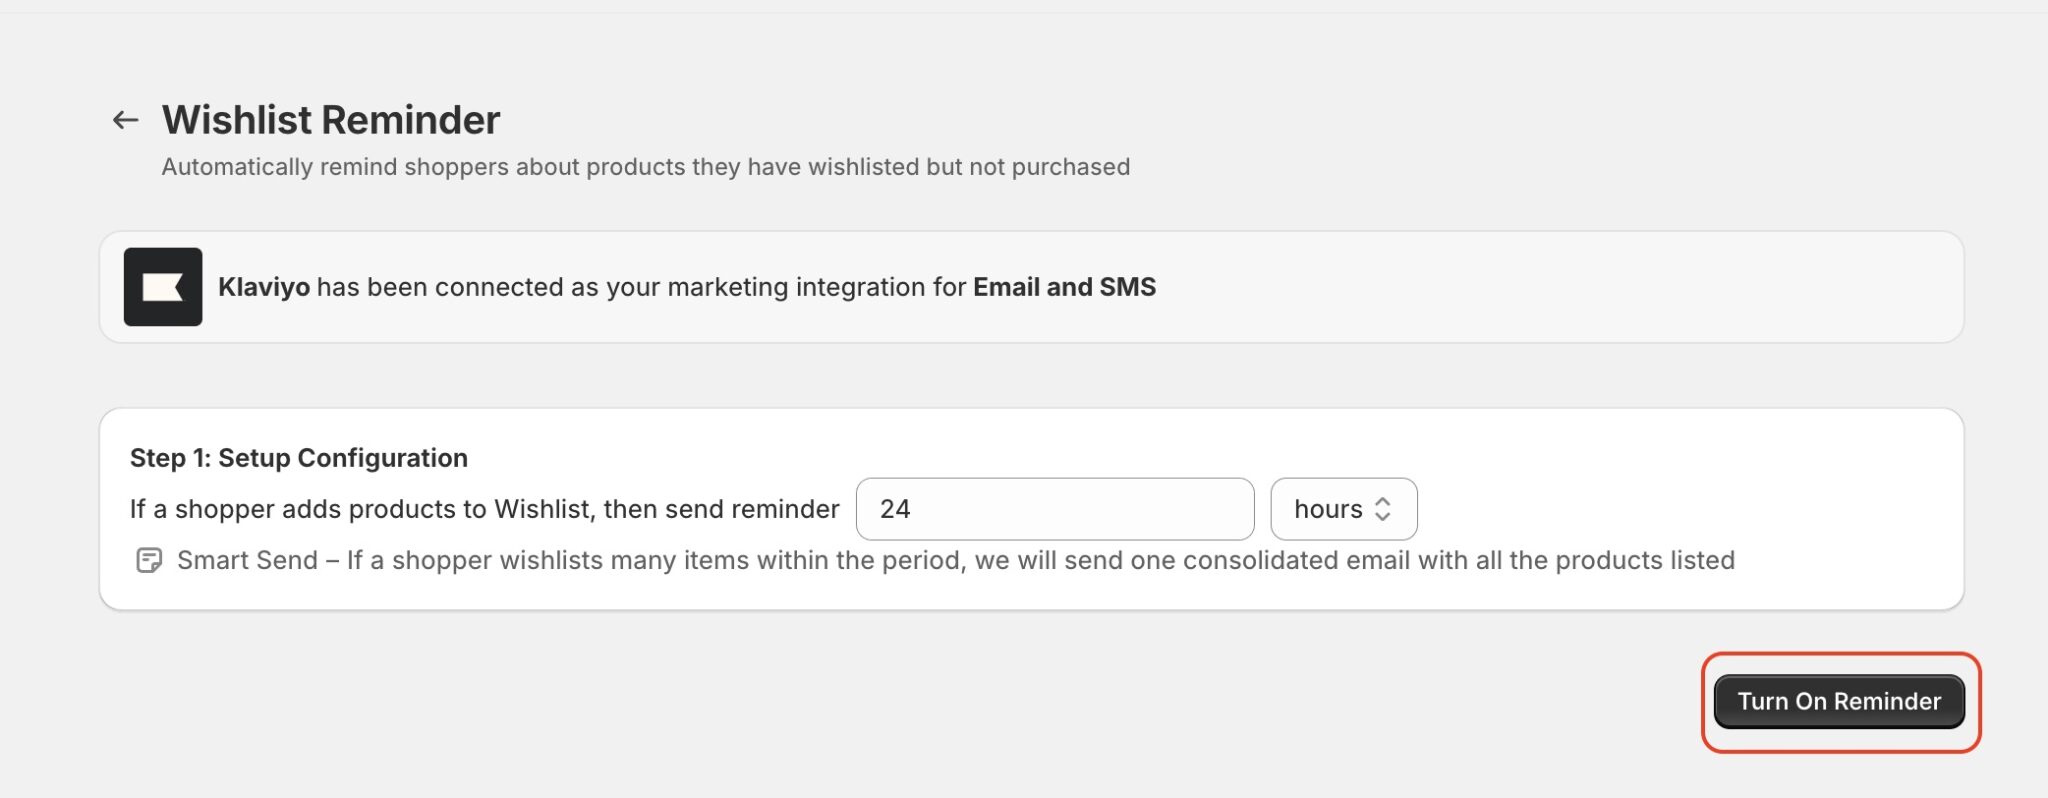Focus the reminder delay field showing 24
Screen dimensions: 2048x798
click(1055, 509)
